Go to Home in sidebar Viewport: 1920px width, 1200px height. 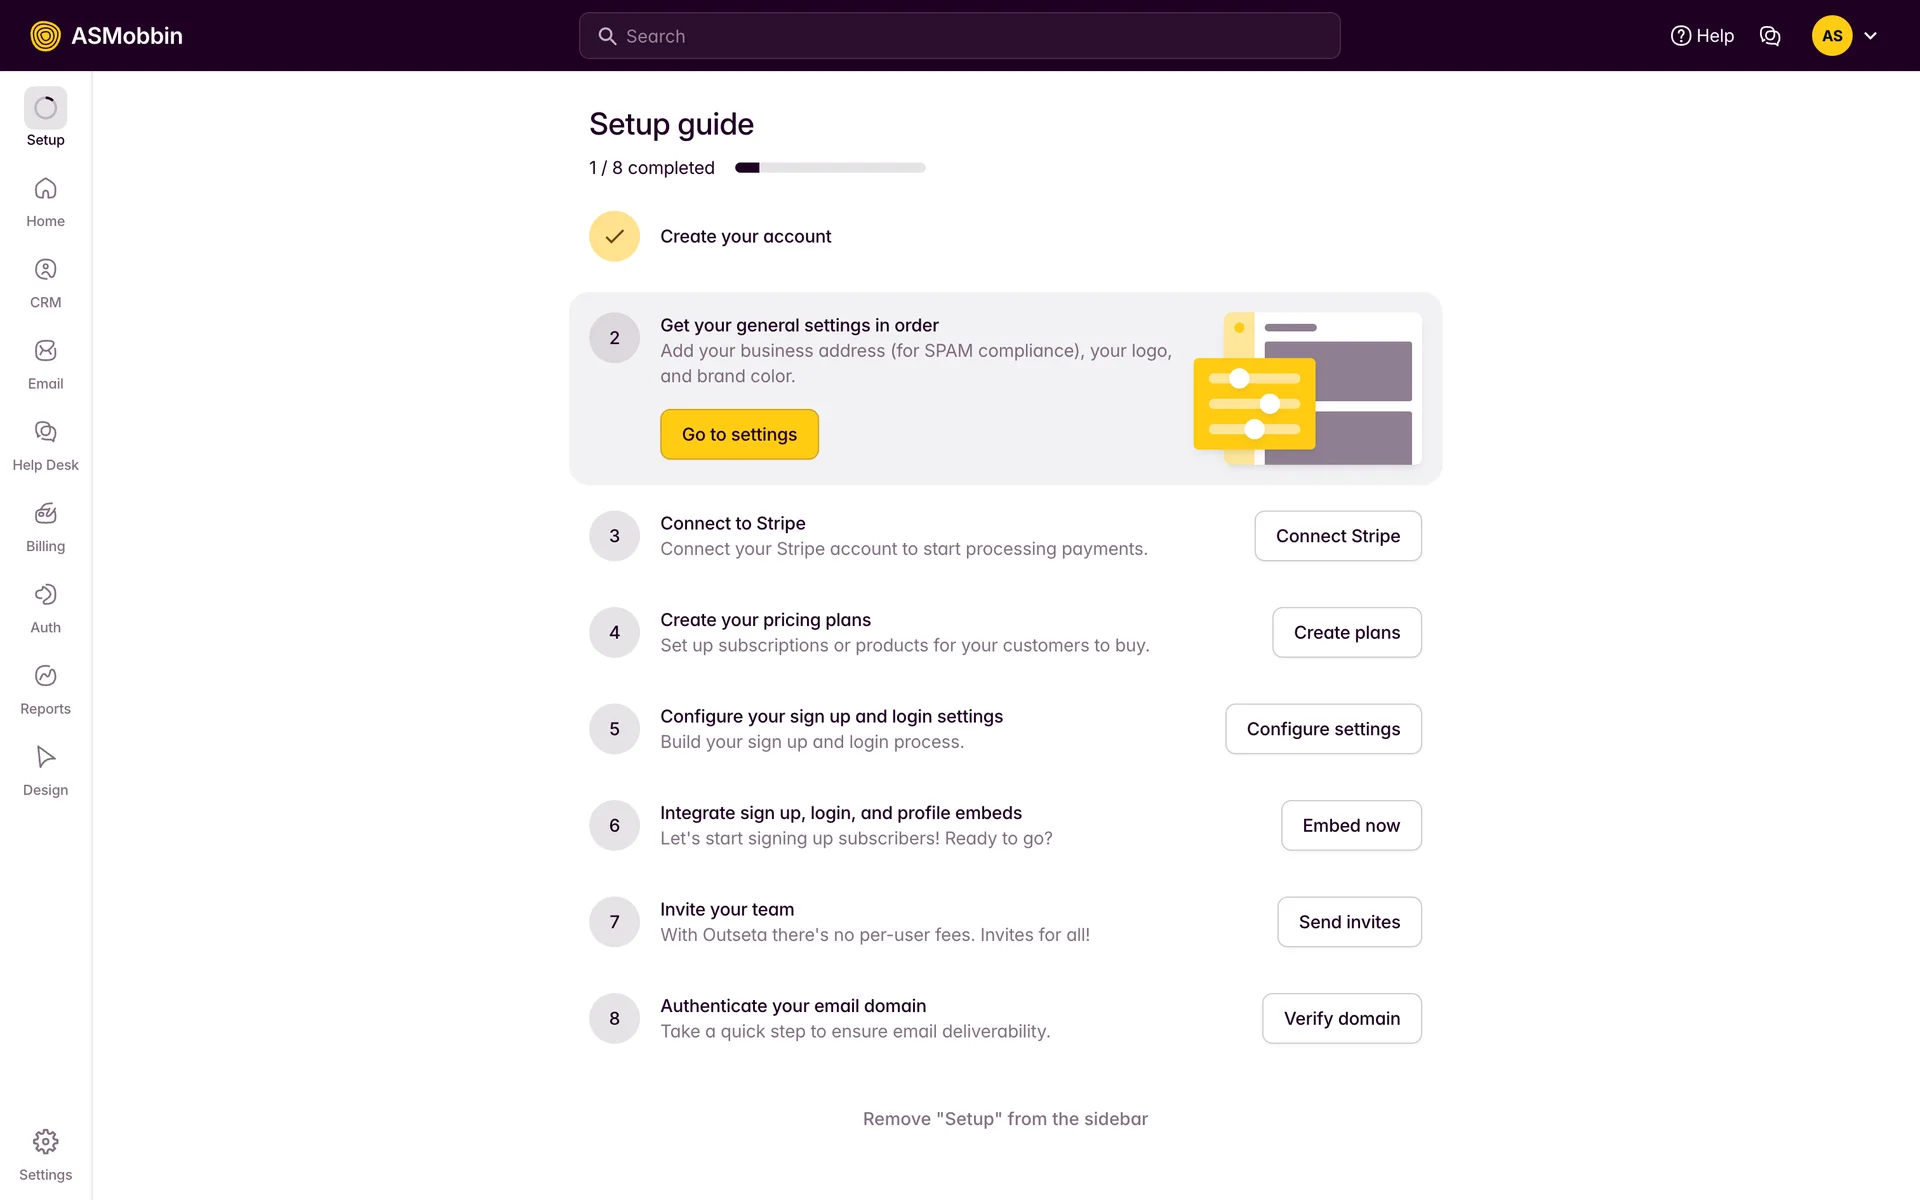tap(45, 189)
